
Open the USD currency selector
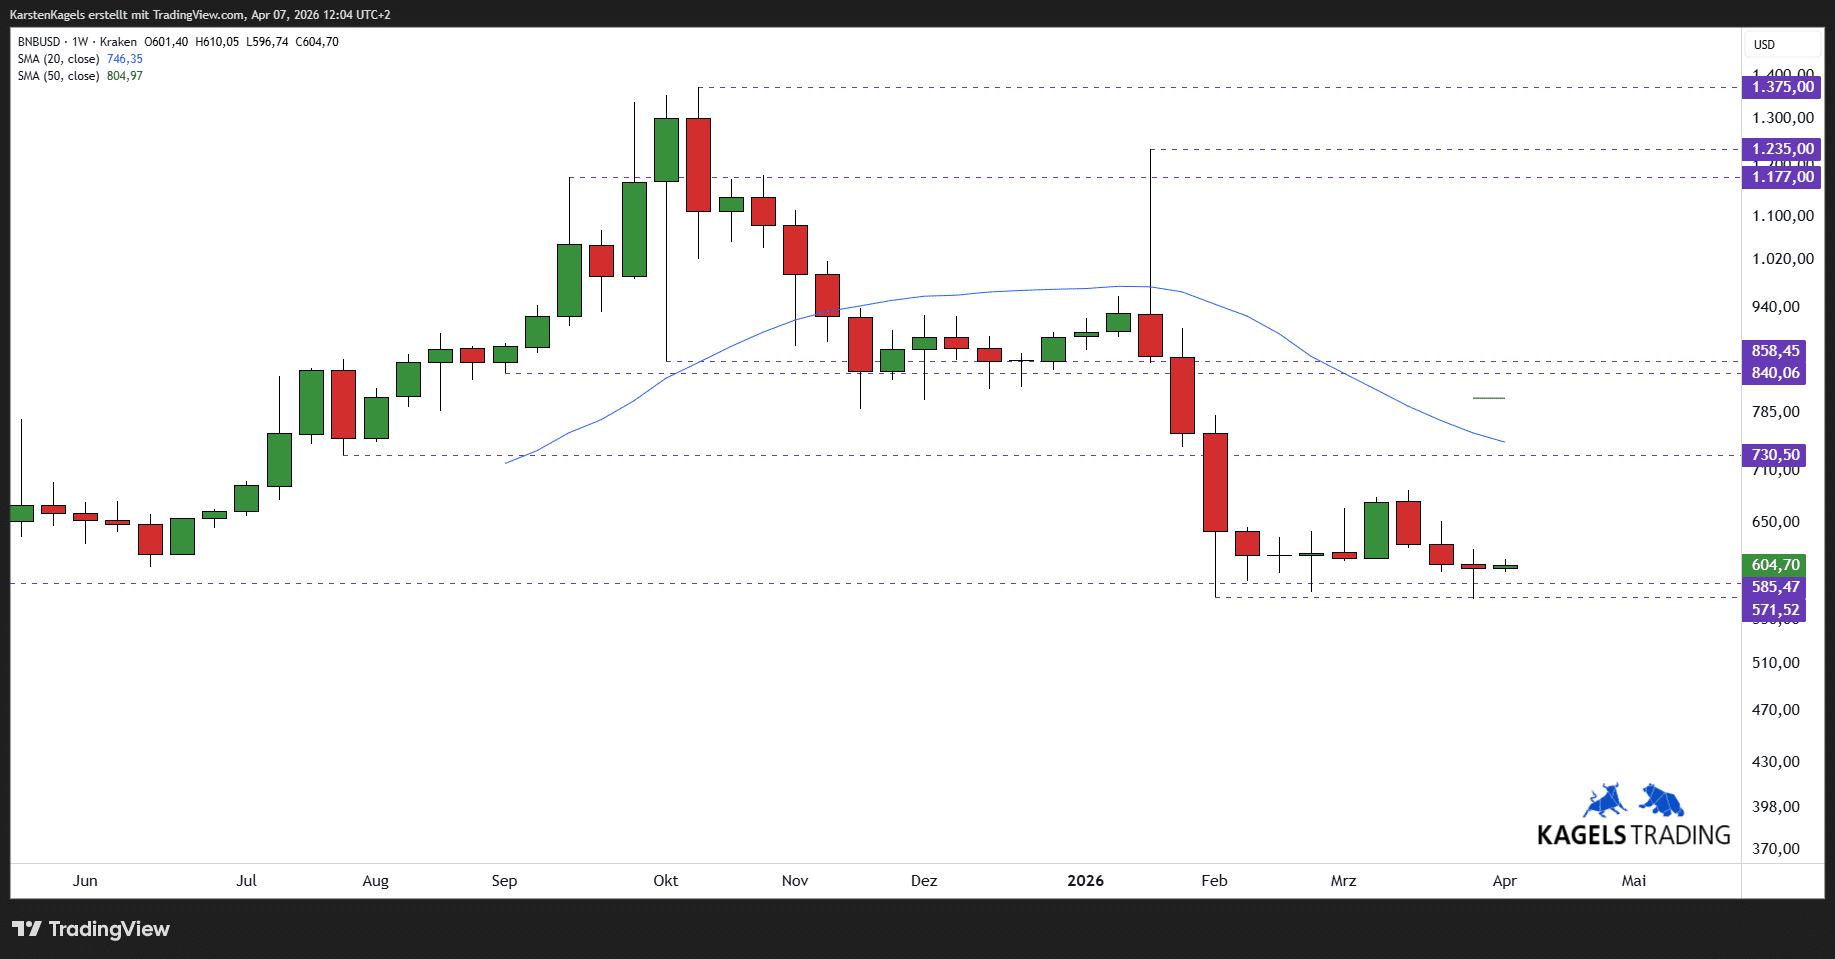[1764, 44]
